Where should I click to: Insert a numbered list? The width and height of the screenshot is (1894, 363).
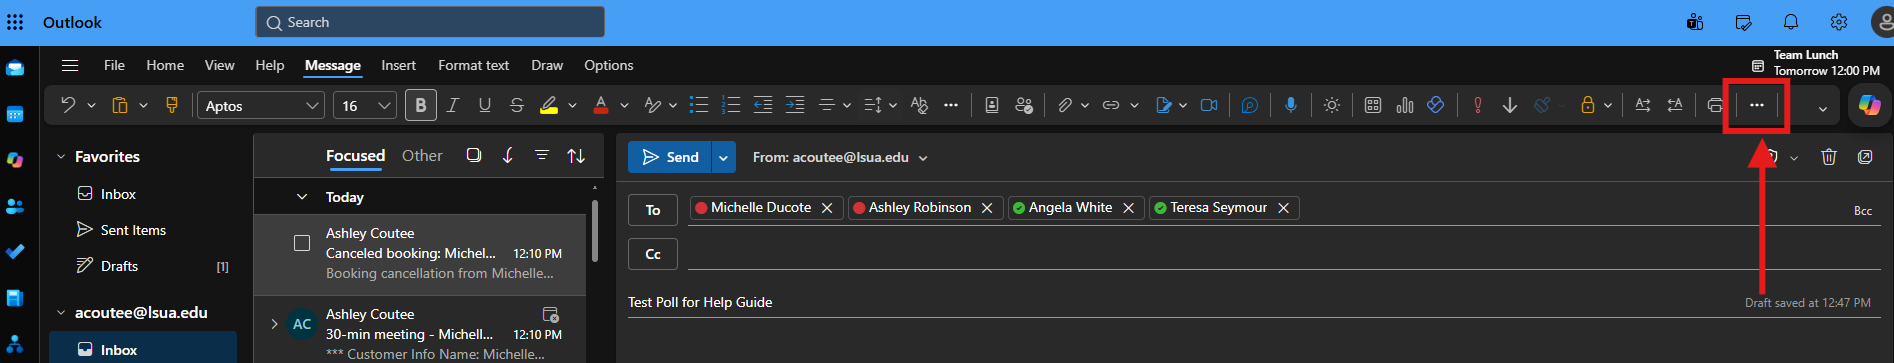pos(731,105)
